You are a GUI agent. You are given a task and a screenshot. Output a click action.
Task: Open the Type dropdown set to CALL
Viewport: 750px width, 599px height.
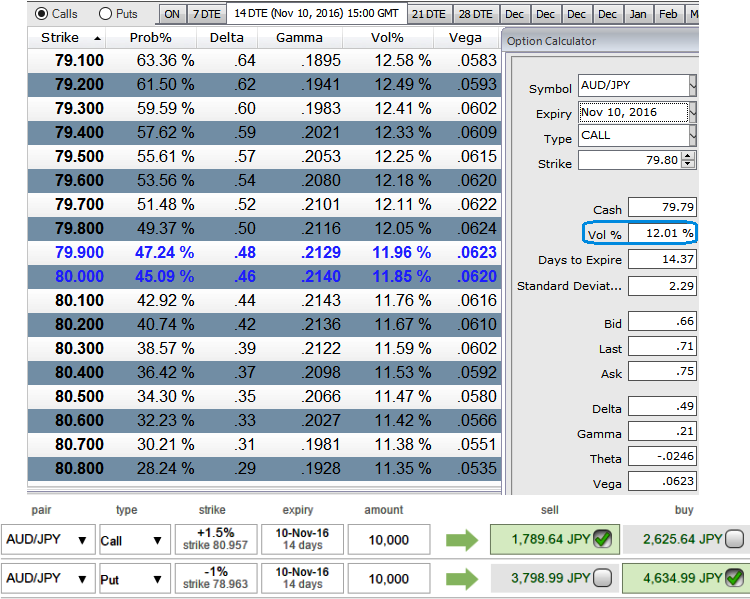[x=693, y=136]
